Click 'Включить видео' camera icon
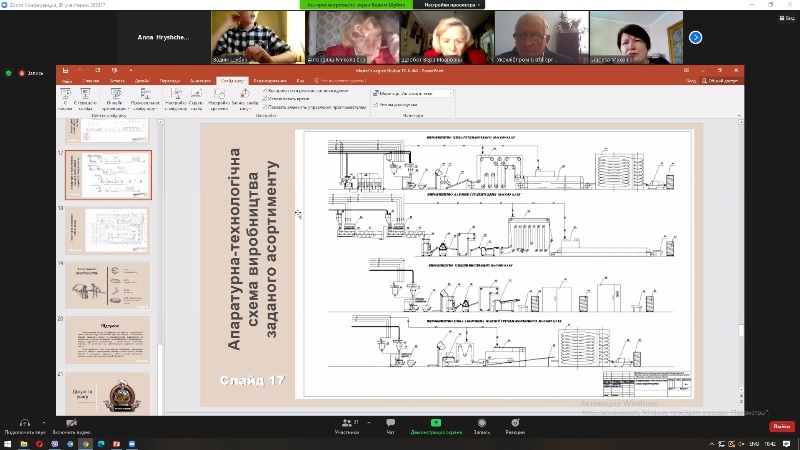This screenshot has width=800, height=450. (71, 423)
